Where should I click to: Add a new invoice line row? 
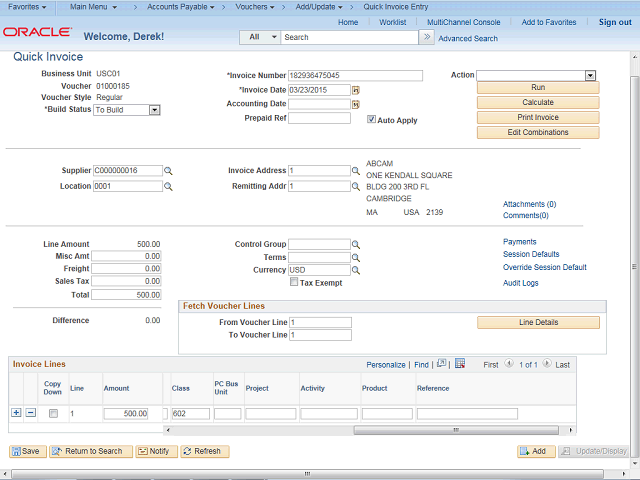(x=16, y=413)
